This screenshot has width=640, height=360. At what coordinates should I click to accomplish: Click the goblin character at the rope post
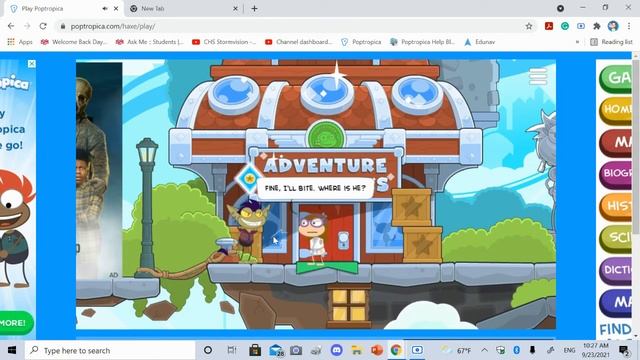pos(248,230)
